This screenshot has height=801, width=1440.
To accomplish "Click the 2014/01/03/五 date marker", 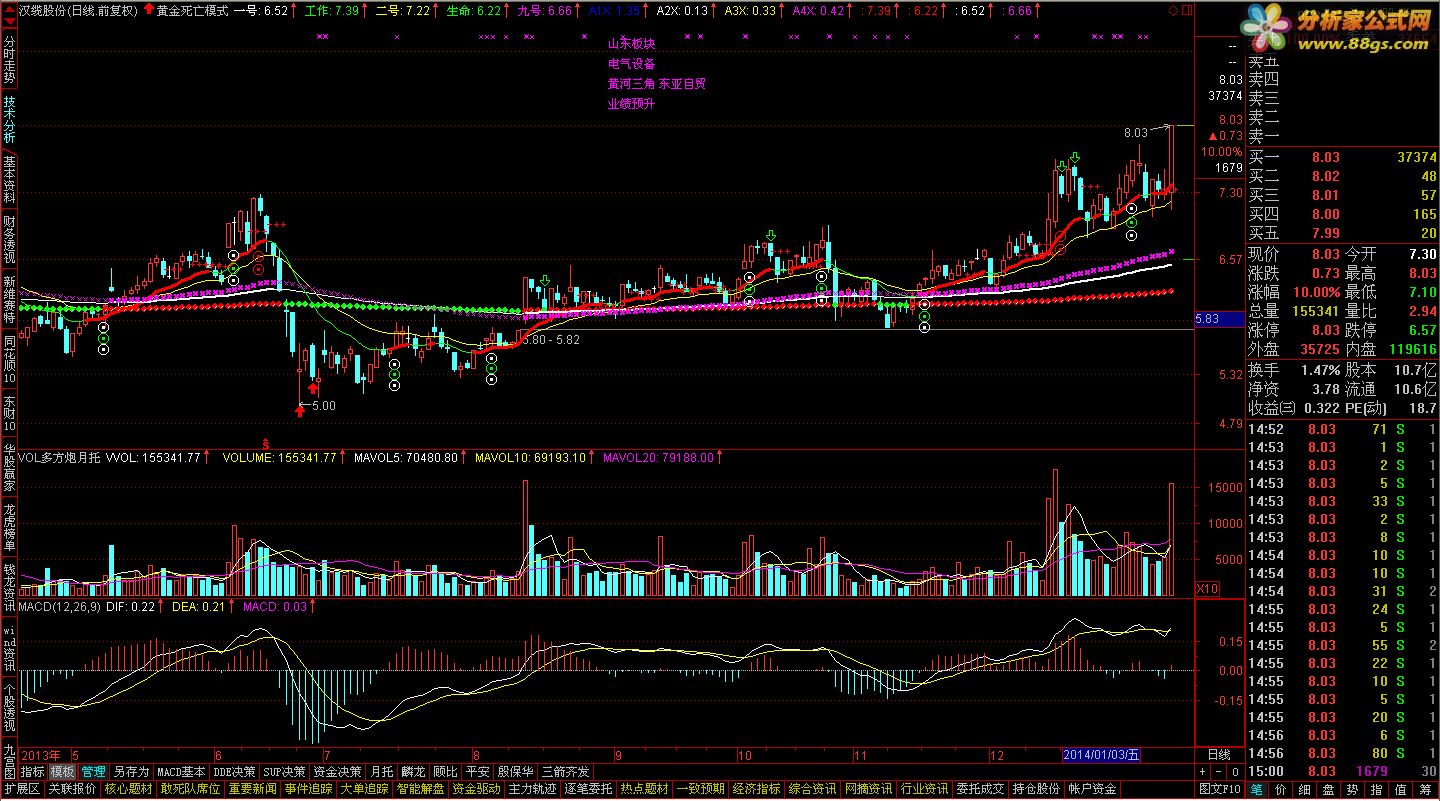I will click(1101, 755).
